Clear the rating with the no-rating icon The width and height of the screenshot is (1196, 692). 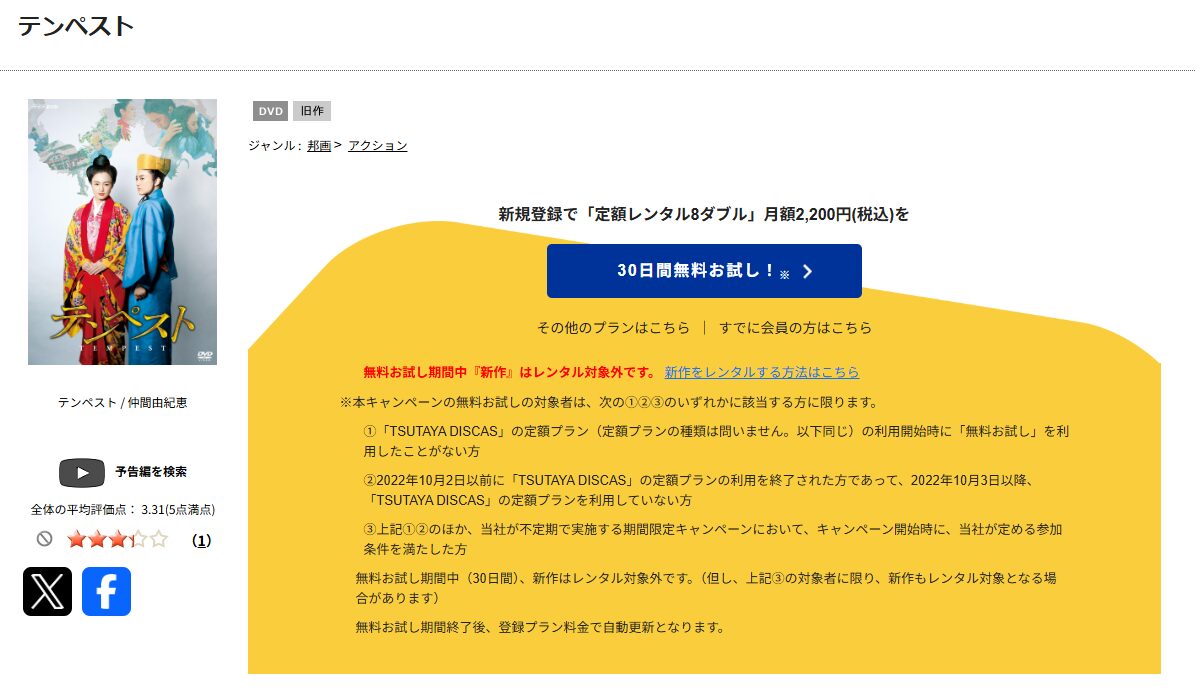click(45, 539)
